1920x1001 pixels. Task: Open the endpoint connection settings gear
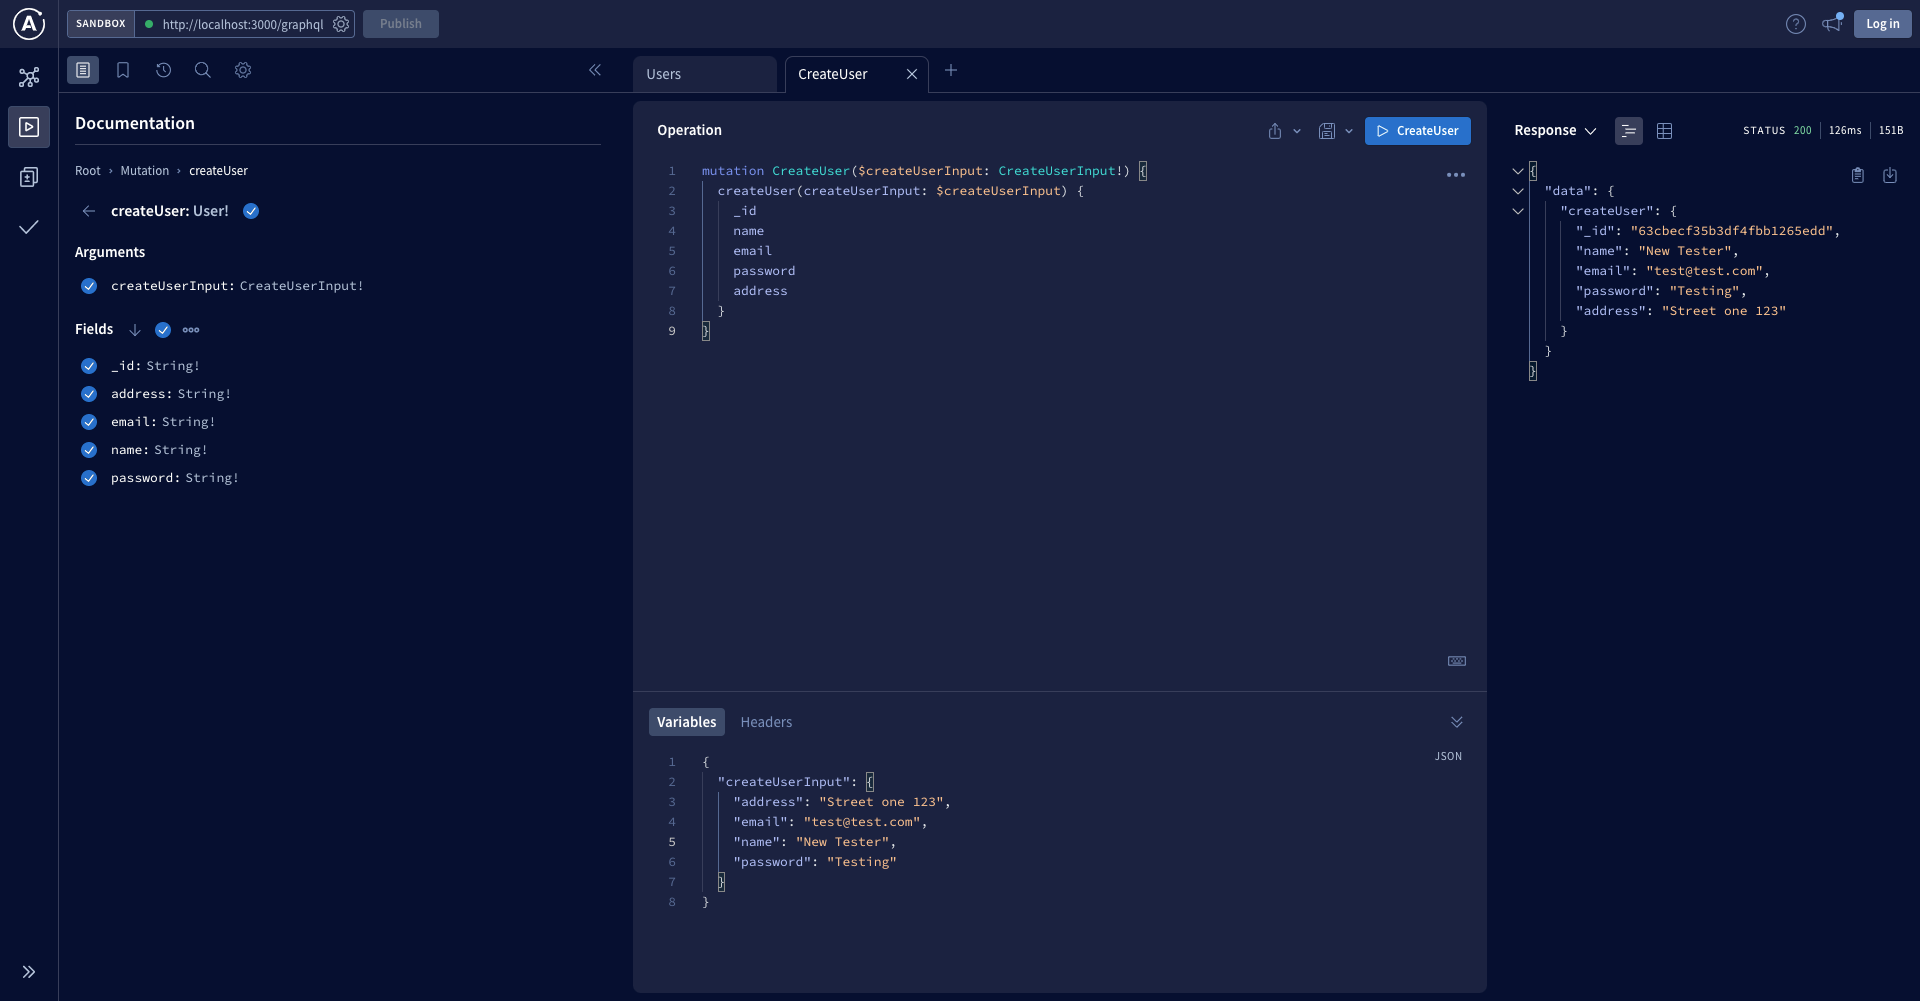(341, 24)
